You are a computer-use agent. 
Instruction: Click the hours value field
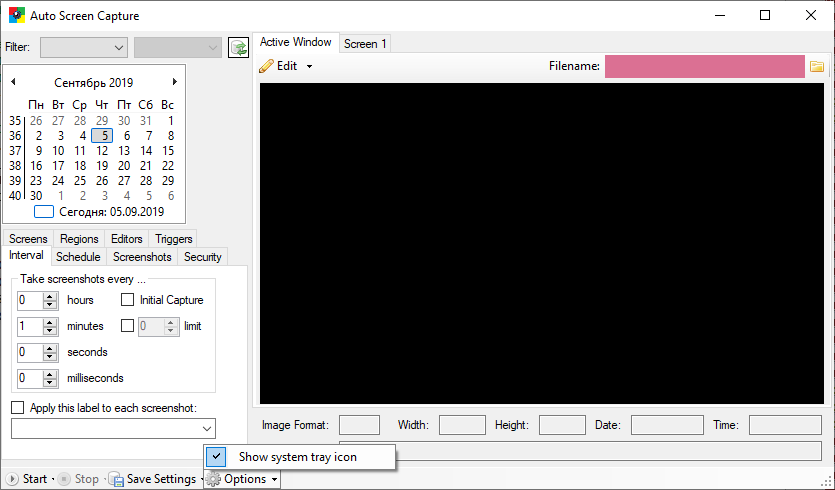30,300
